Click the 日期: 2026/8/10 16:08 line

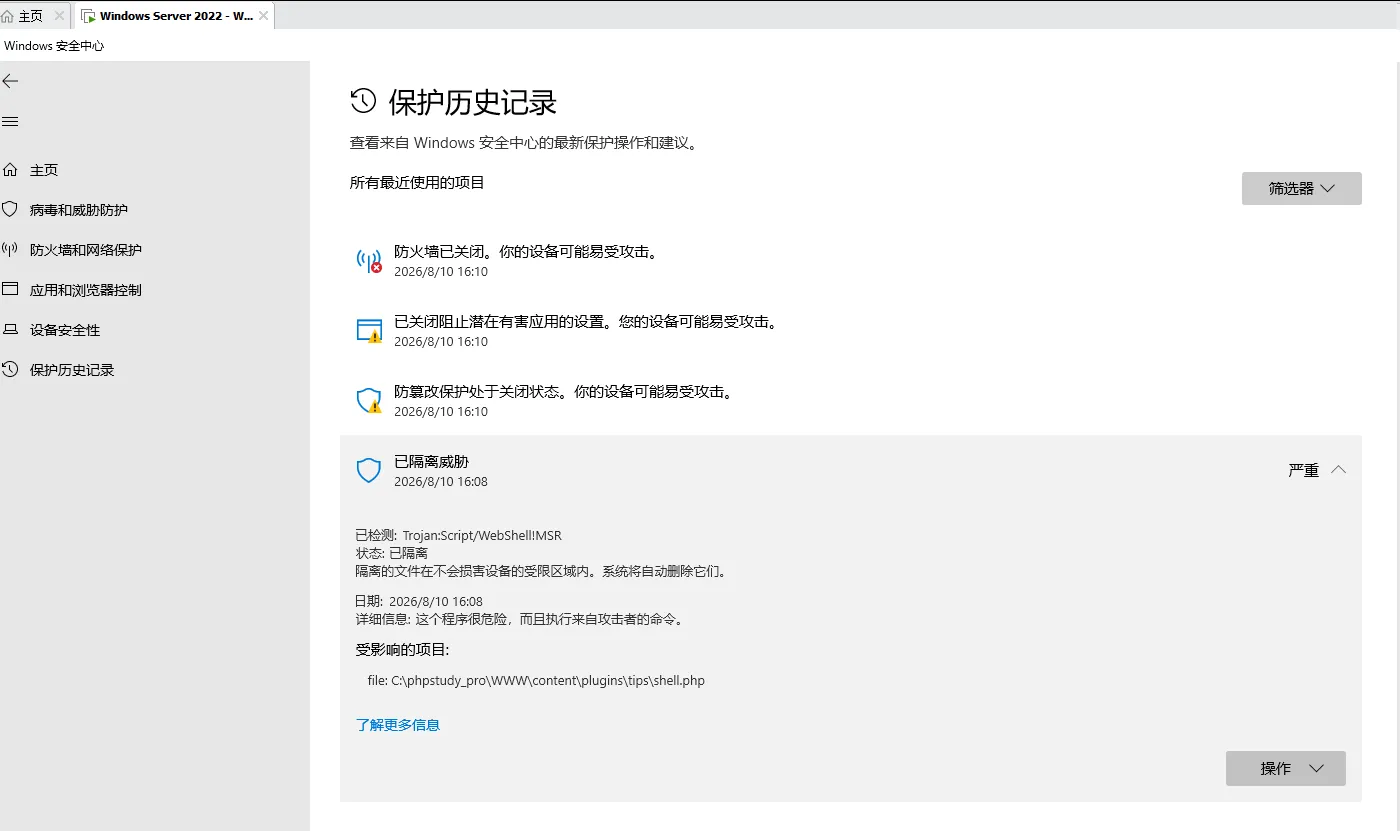pos(419,602)
